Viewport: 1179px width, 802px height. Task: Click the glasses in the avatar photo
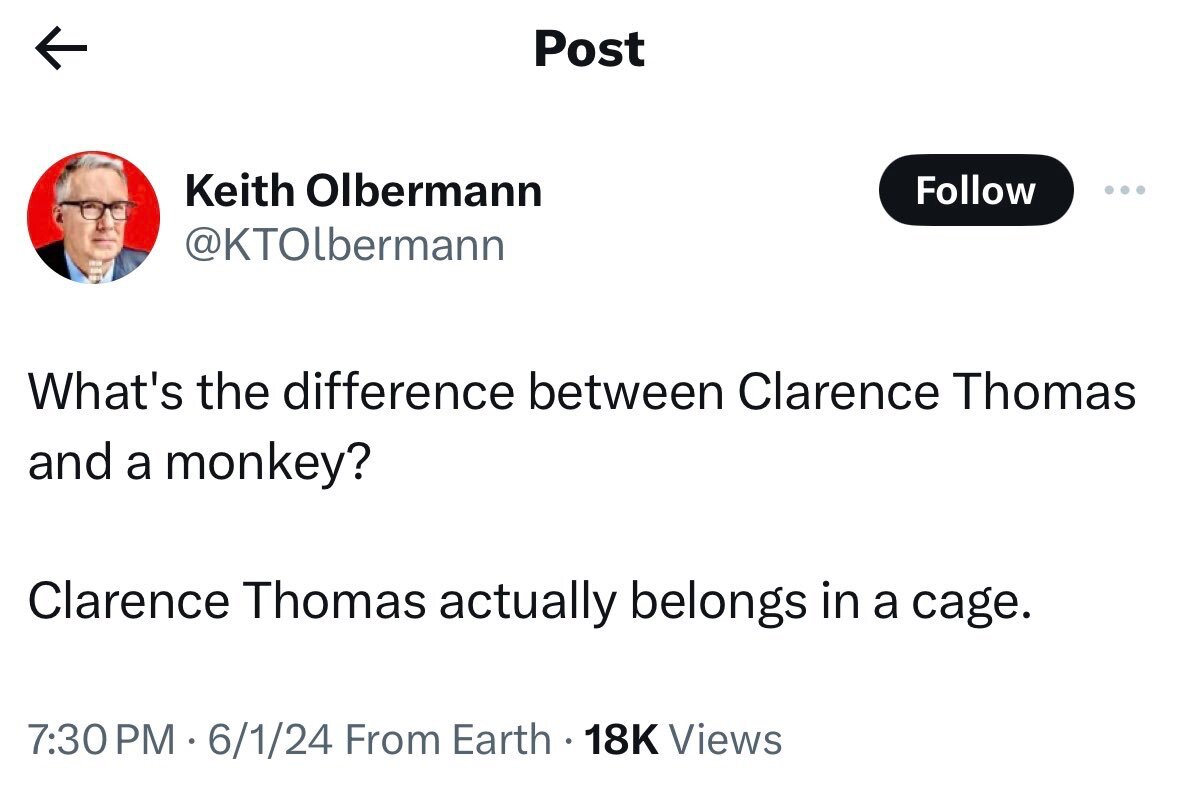point(96,209)
